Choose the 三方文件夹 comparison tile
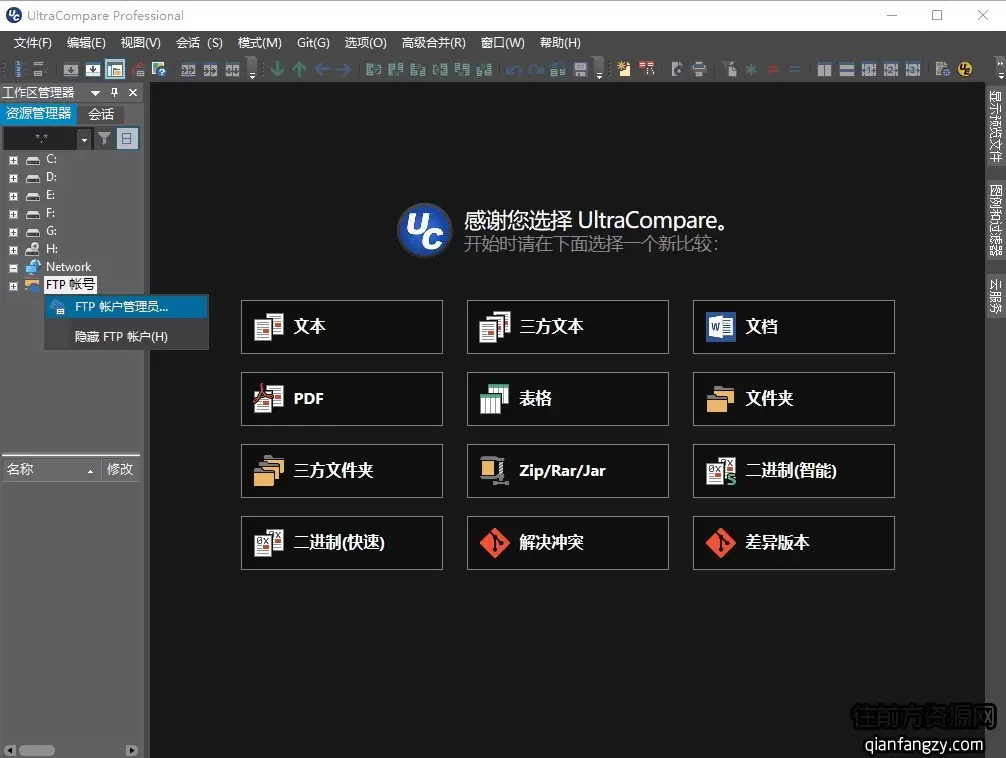1006x758 pixels. click(341, 470)
